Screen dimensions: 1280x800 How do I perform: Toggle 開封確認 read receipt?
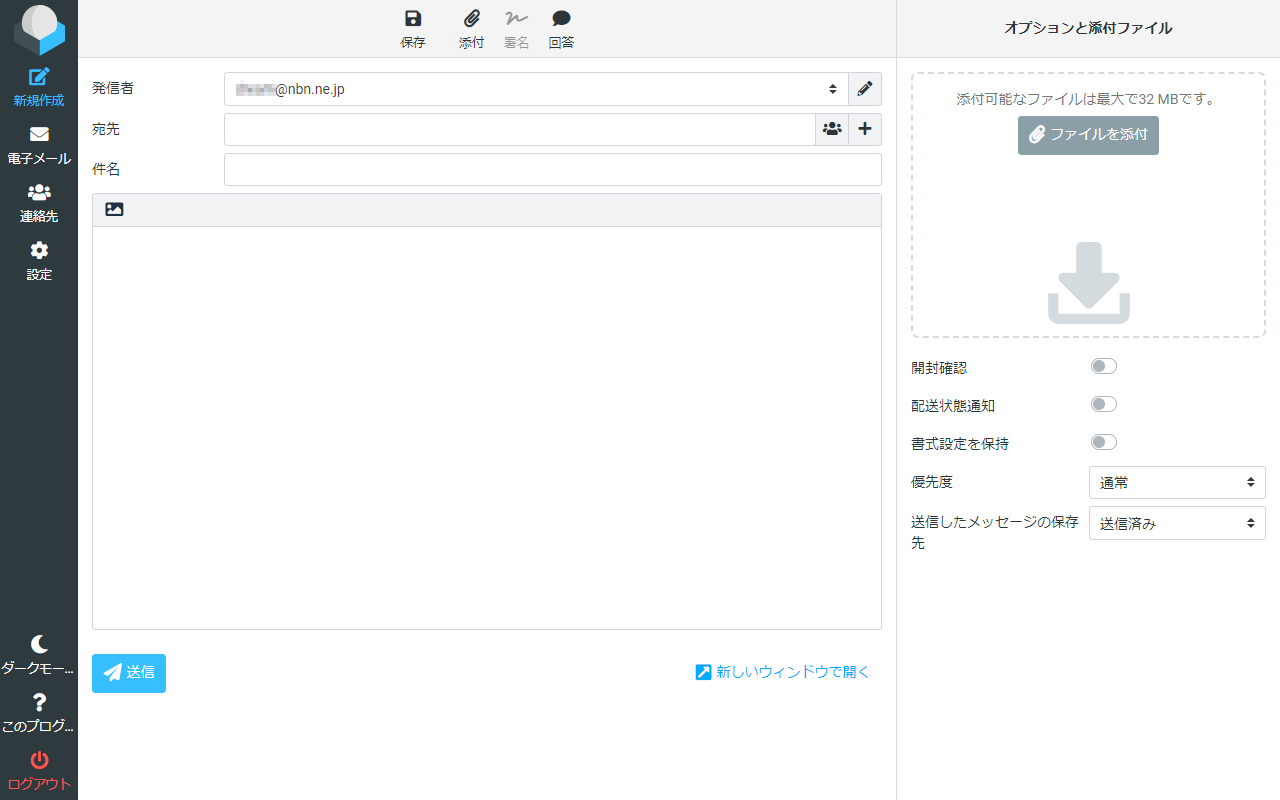[1104, 366]
